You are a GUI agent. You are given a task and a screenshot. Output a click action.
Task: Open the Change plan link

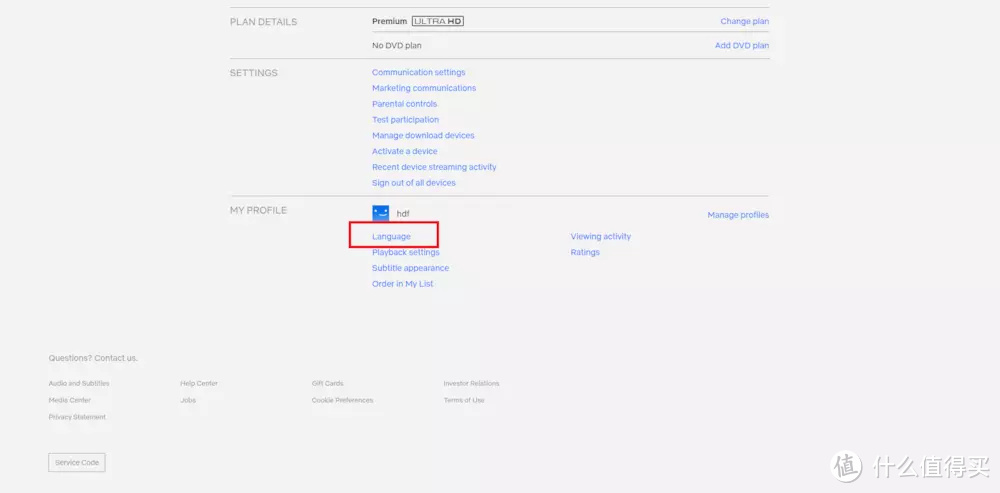pos(744,21)
